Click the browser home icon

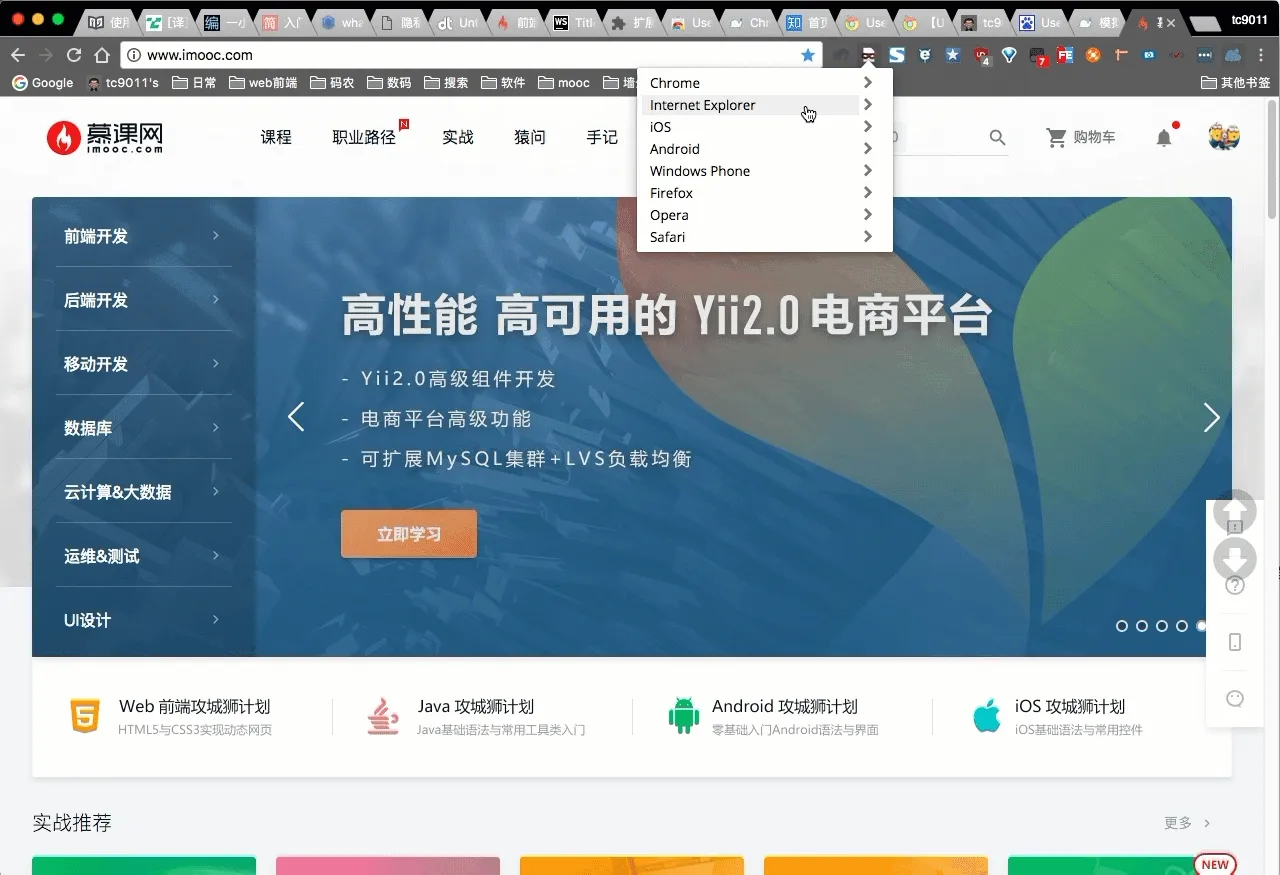[102, 55]
